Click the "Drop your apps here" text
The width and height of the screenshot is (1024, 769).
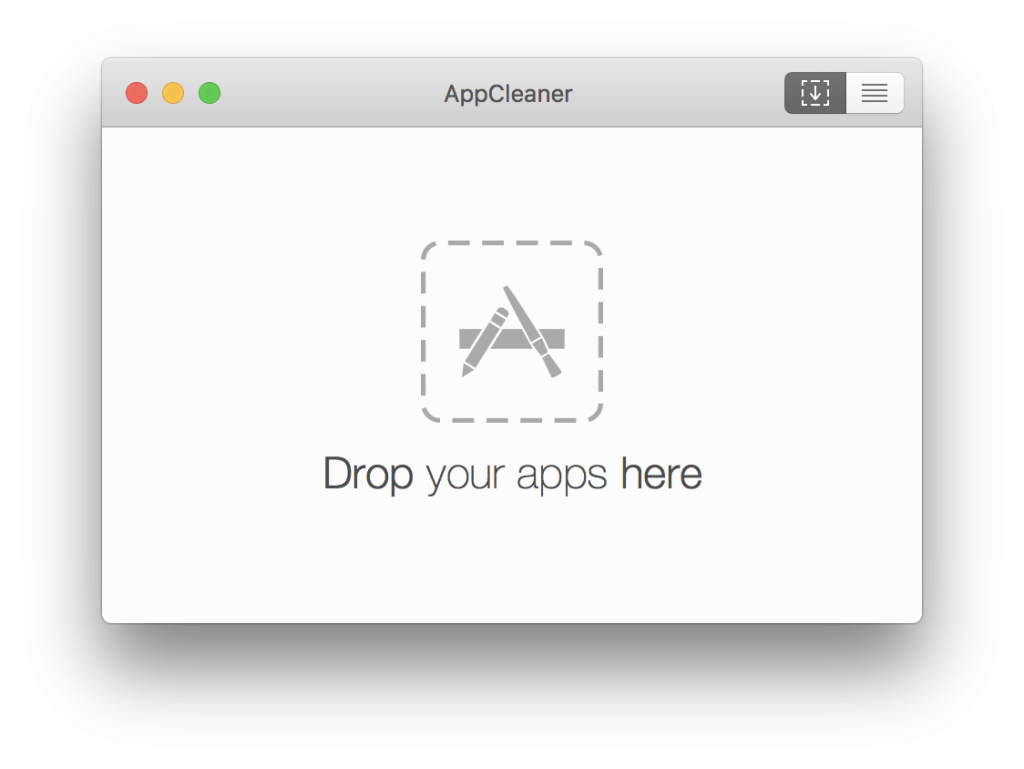click(513, 475)
